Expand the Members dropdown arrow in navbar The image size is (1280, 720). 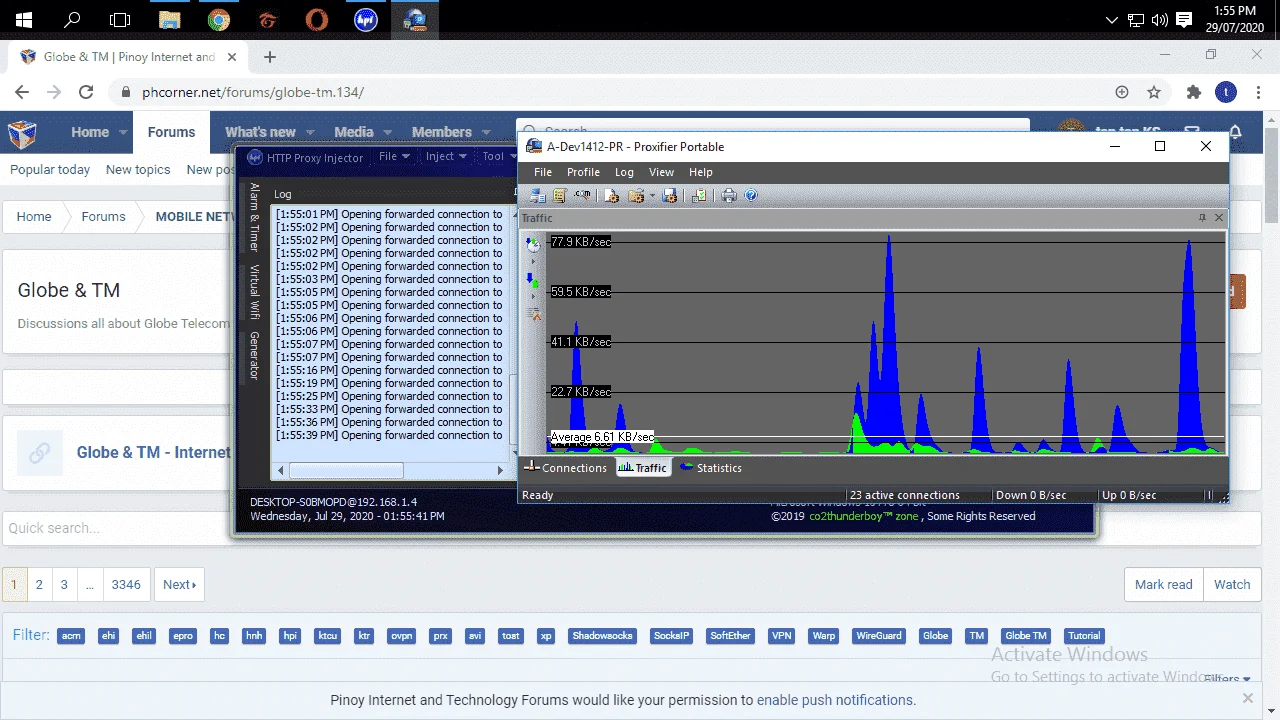pyautogui.click(x=486, y=132)
